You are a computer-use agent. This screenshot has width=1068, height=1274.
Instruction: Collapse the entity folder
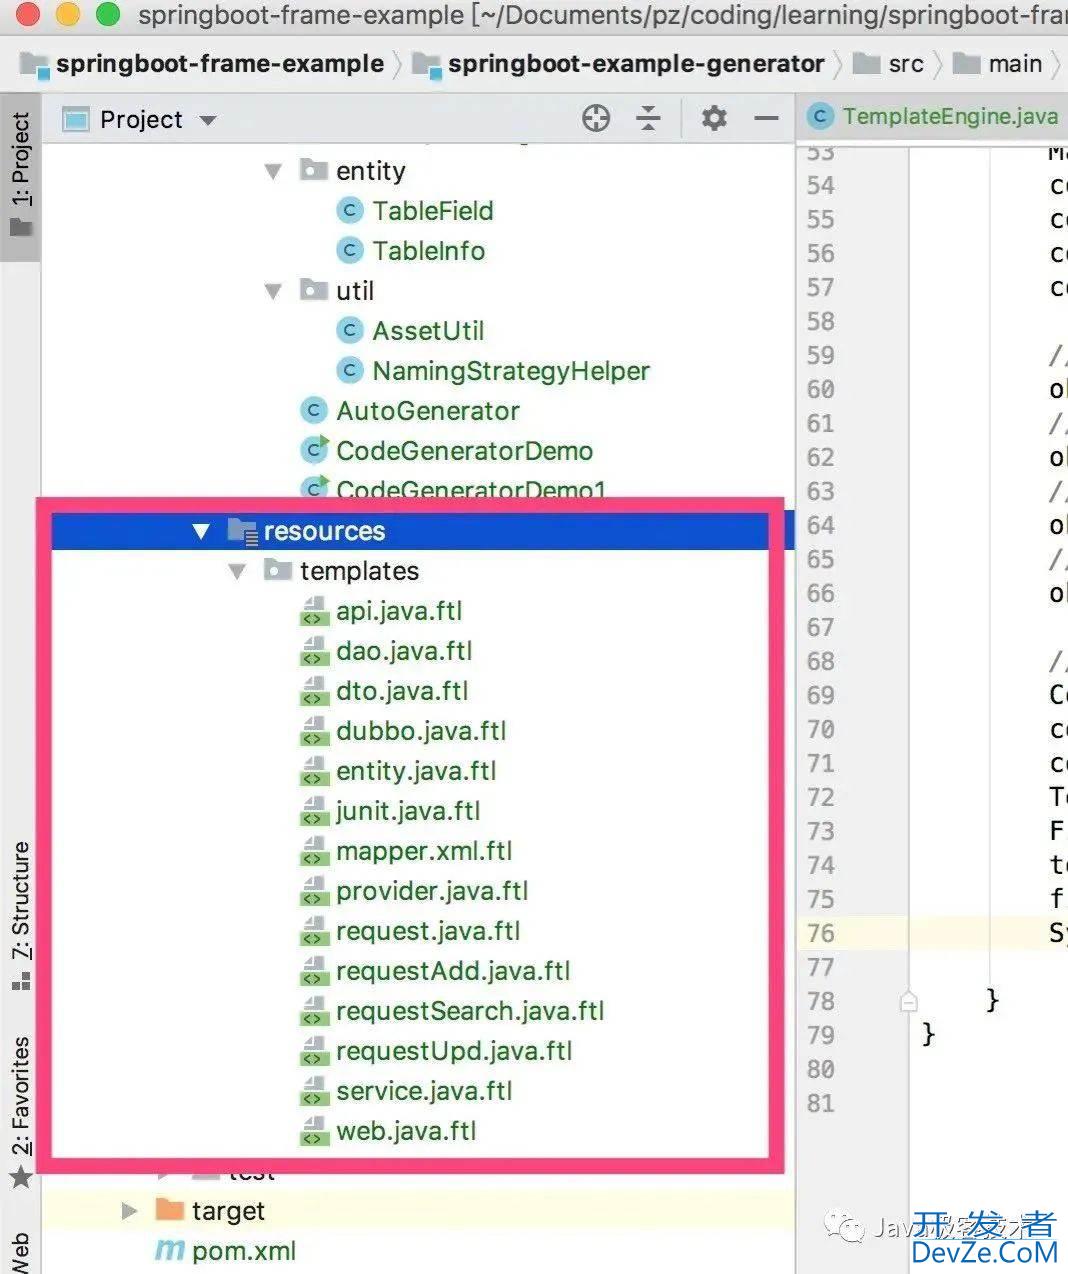[x=273, y=172]
